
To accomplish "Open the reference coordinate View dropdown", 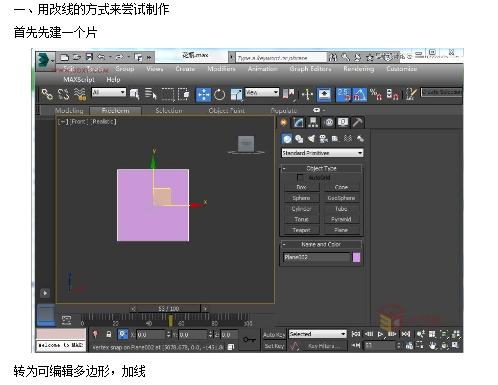I will pos(262,92).
